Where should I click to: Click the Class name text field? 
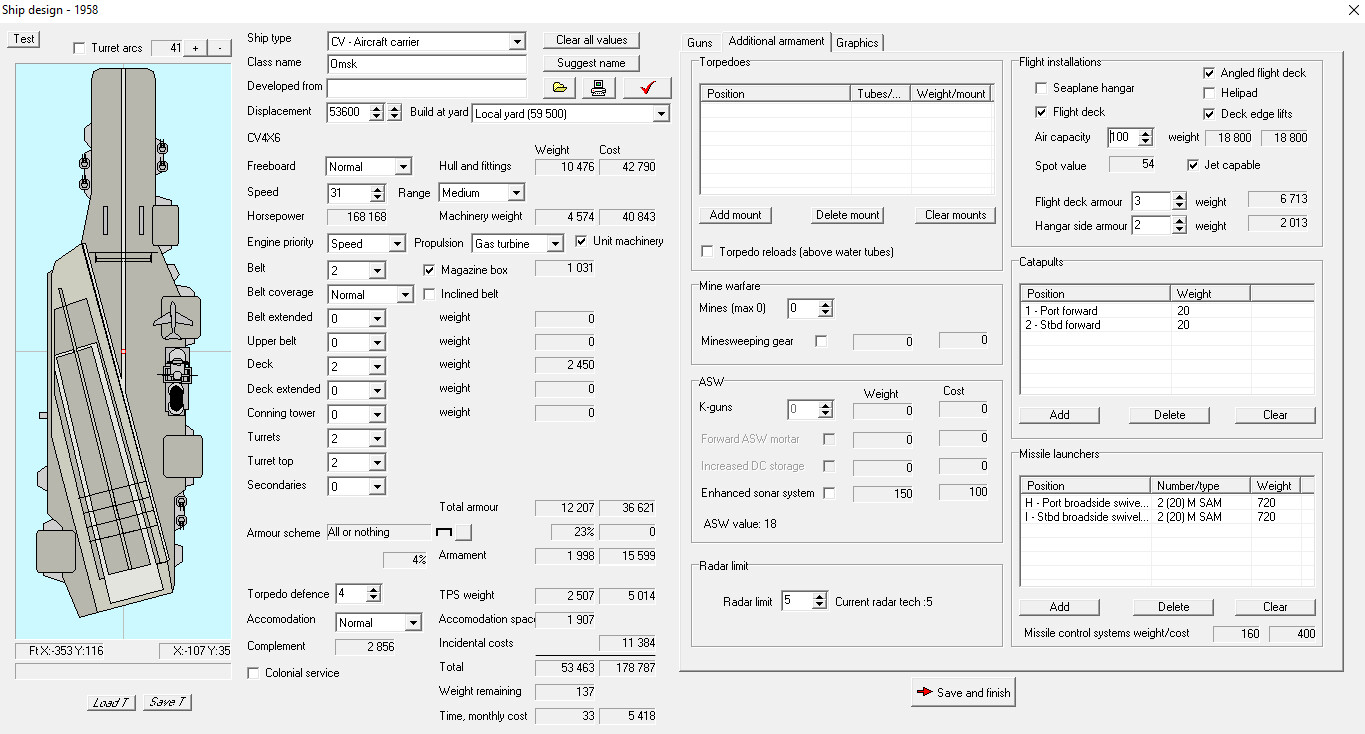tap(427, 63)
